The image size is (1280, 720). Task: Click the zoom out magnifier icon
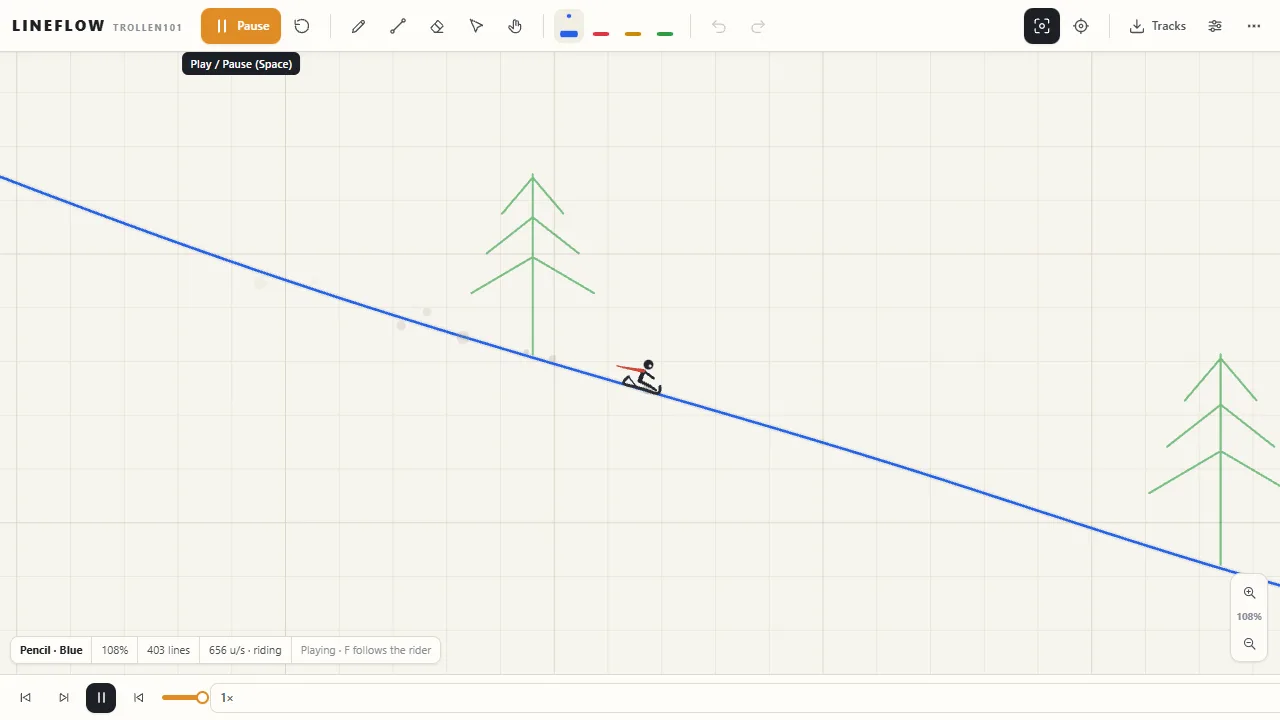click(x=1249, y=644)
